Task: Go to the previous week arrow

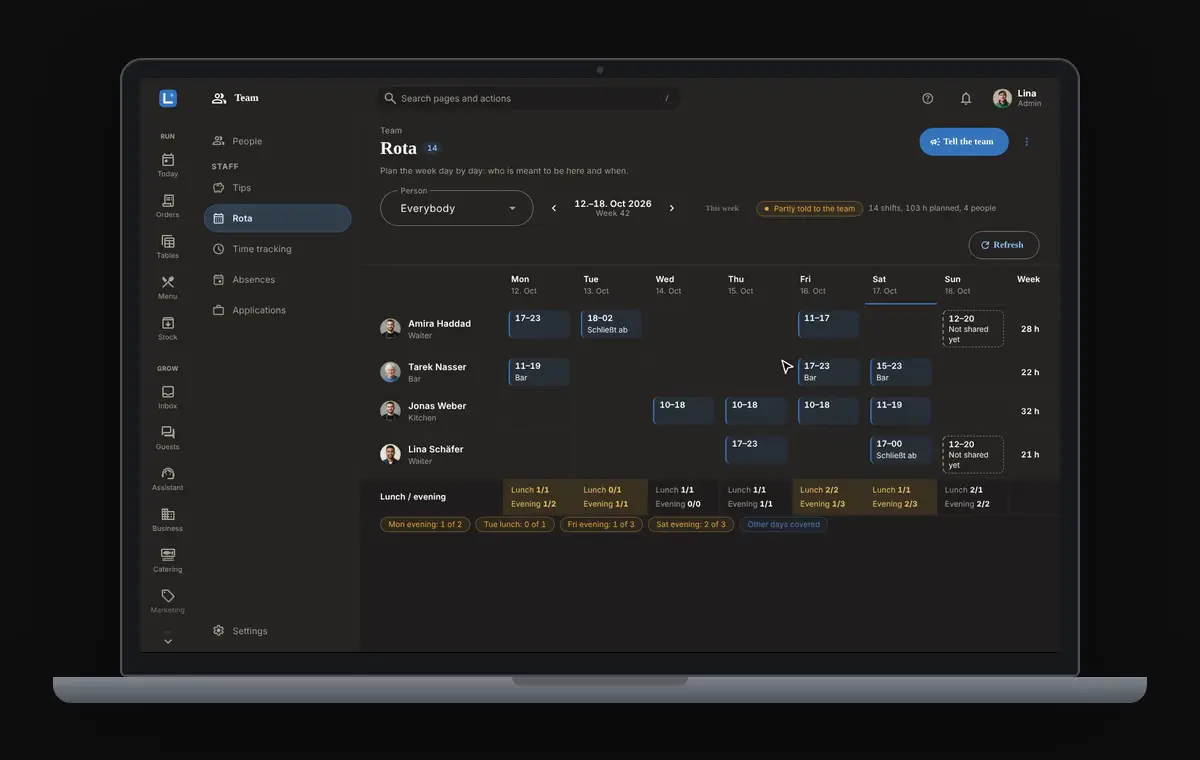Action: click(x=554, y=208)
